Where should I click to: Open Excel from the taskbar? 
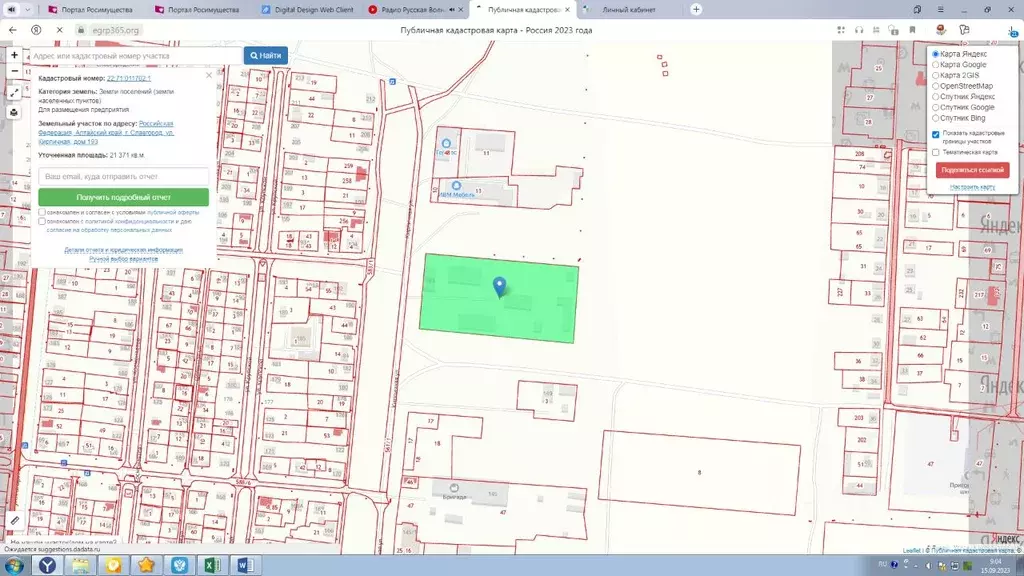(x=211, y=565)
